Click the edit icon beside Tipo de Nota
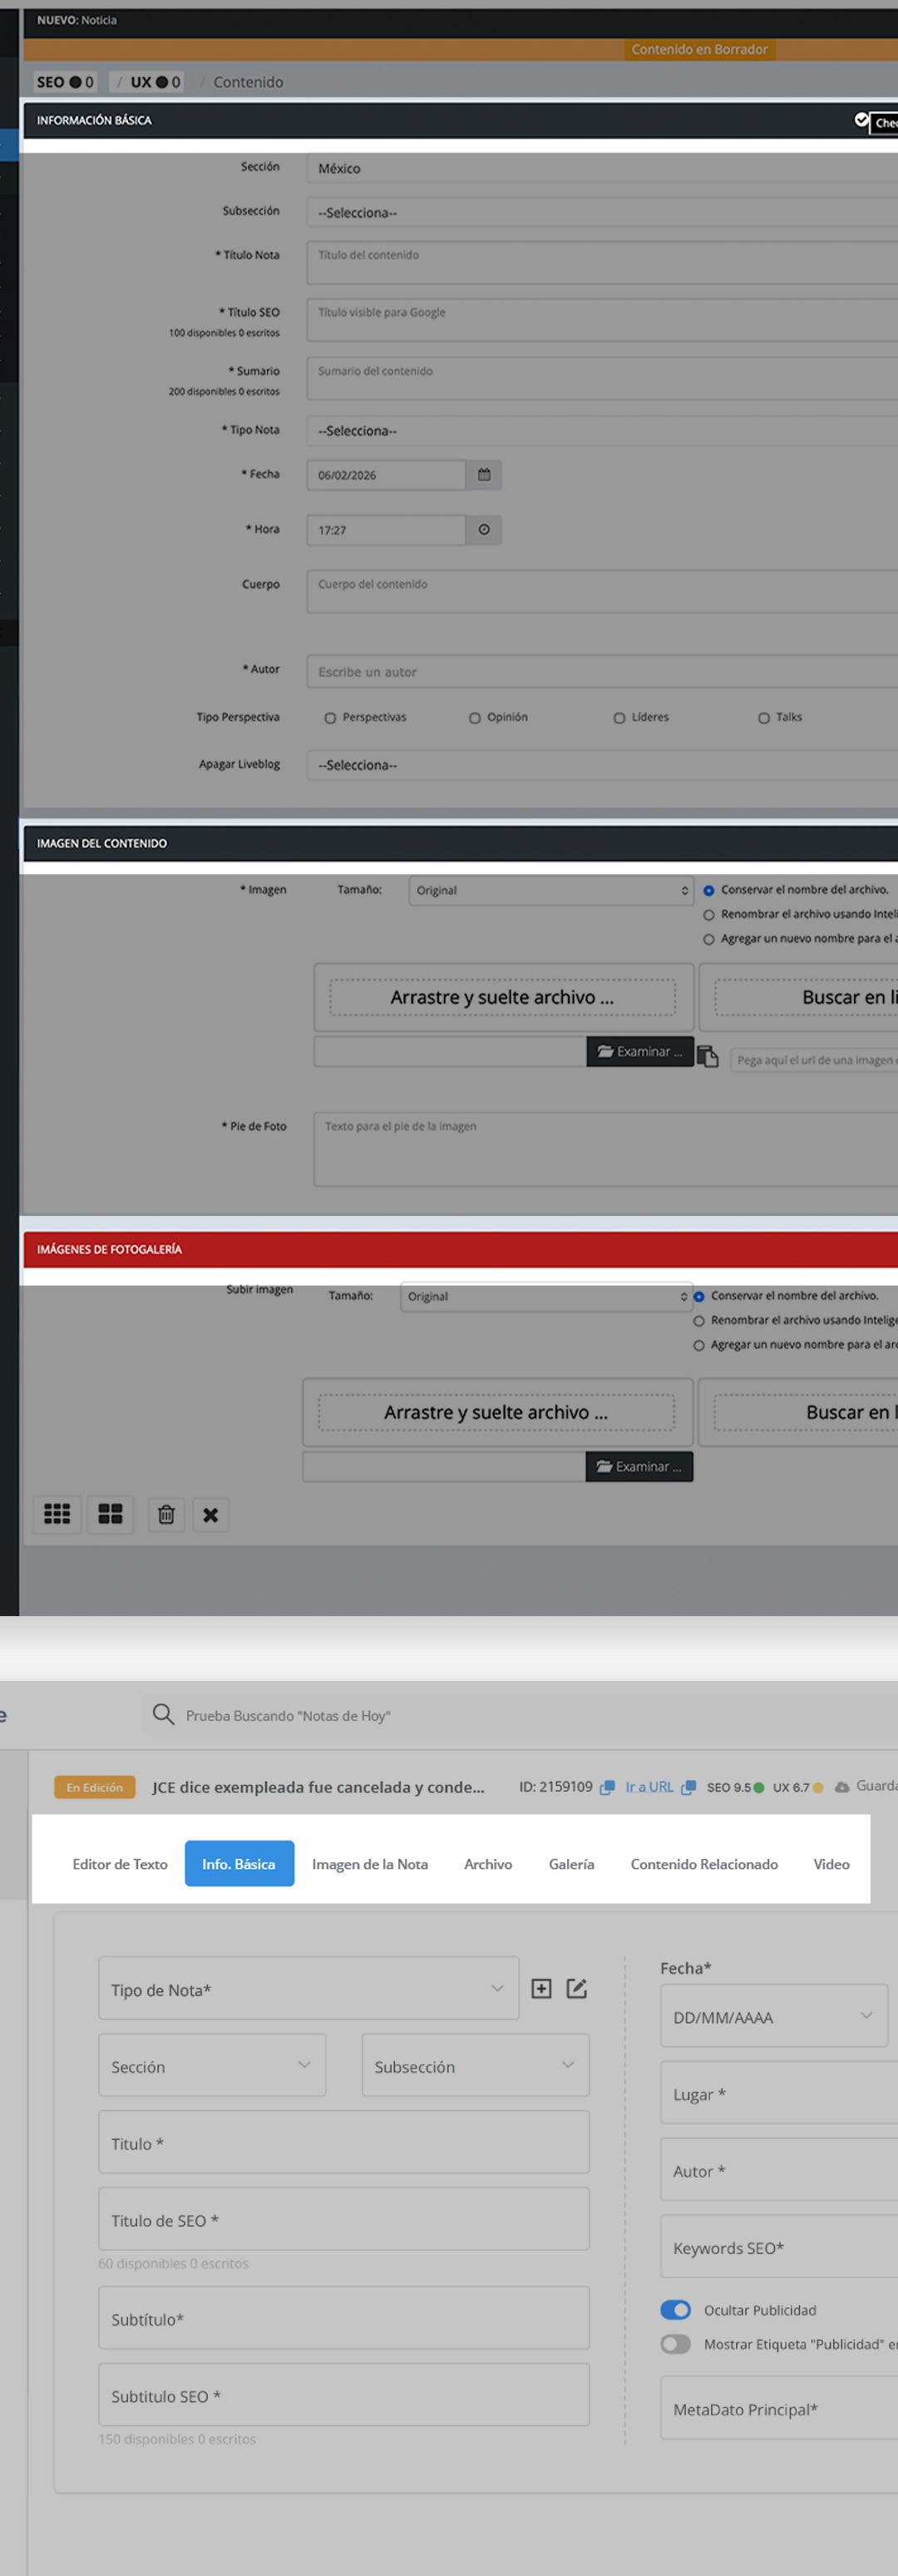Image resolution: width=898 pixels, height=2576 pixels. [577, 1989]
